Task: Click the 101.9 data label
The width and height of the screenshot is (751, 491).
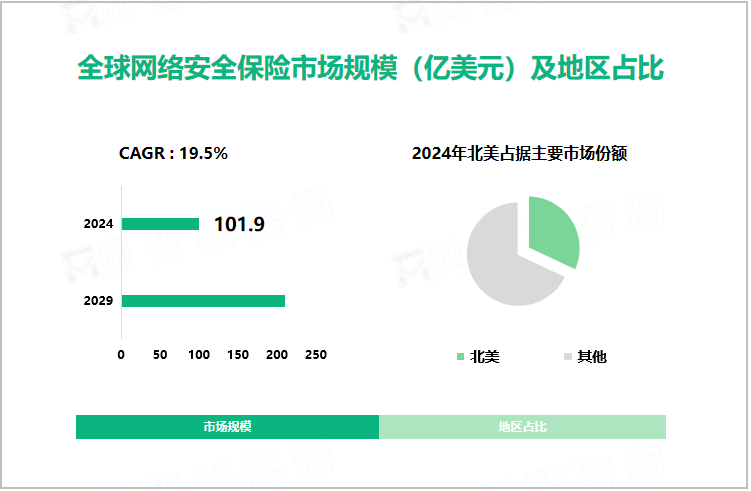Action: [x=239, y=224]
